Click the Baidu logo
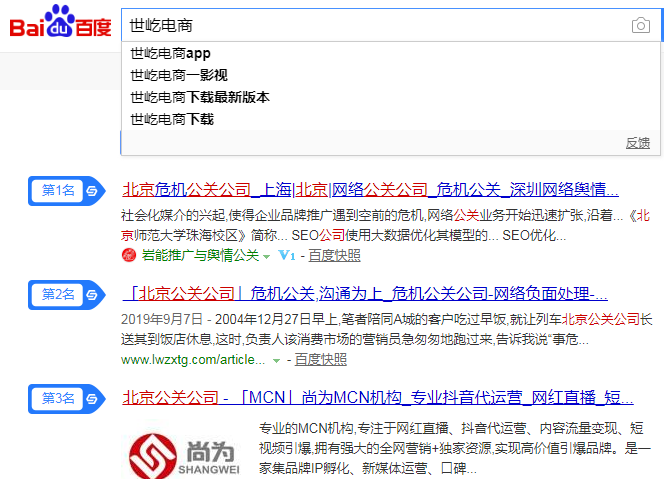 tap(61, 21)
